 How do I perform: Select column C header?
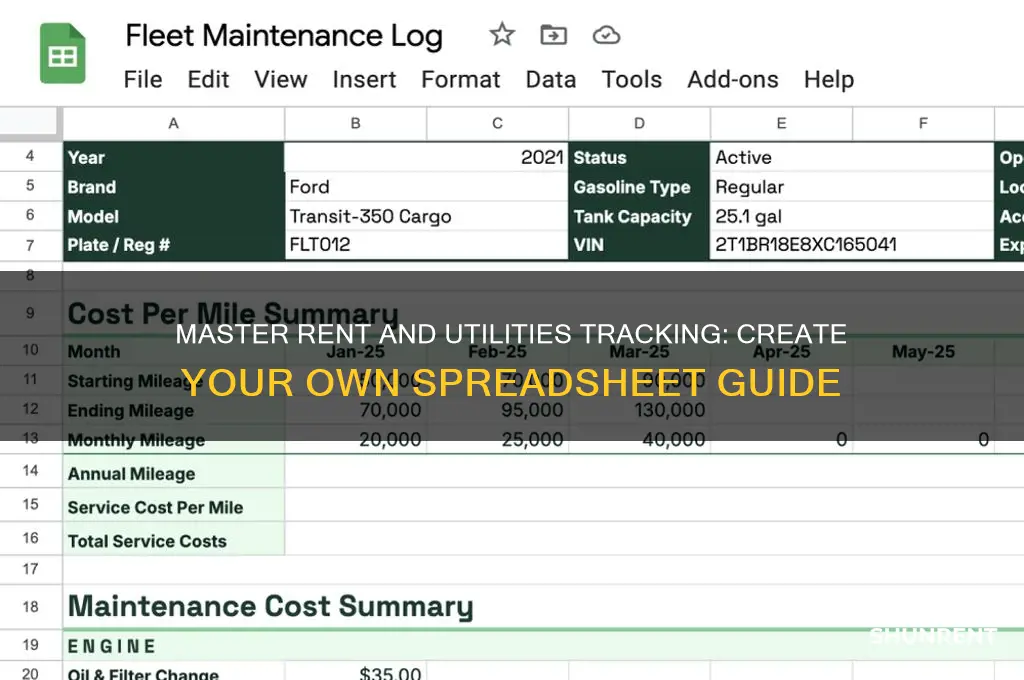click(498, 123)
